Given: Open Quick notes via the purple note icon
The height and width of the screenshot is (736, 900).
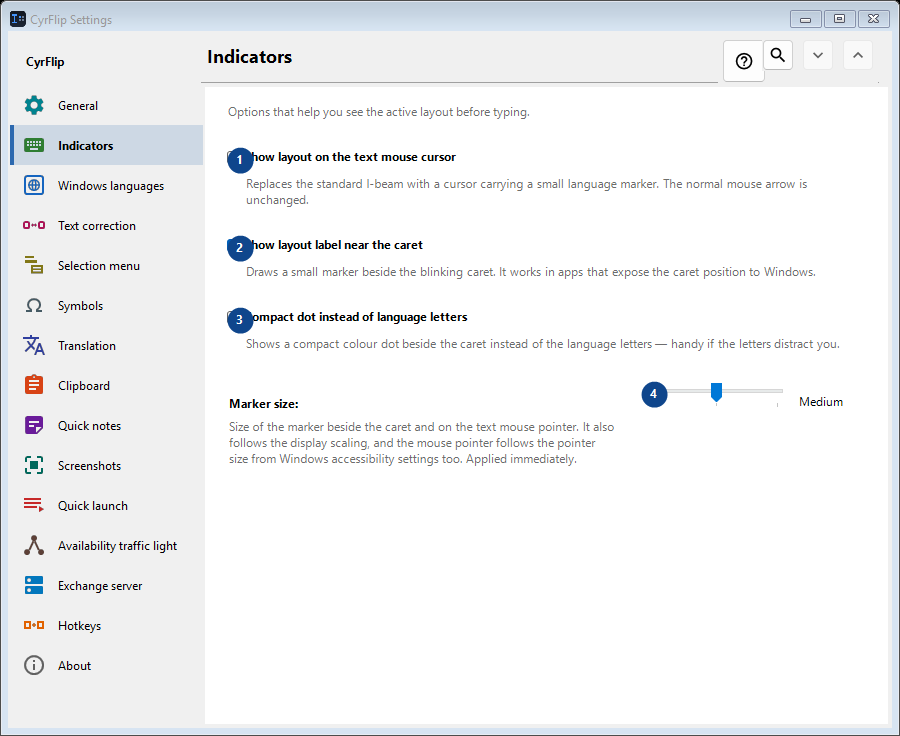Looking at the screenshot, I should [34, 425].
